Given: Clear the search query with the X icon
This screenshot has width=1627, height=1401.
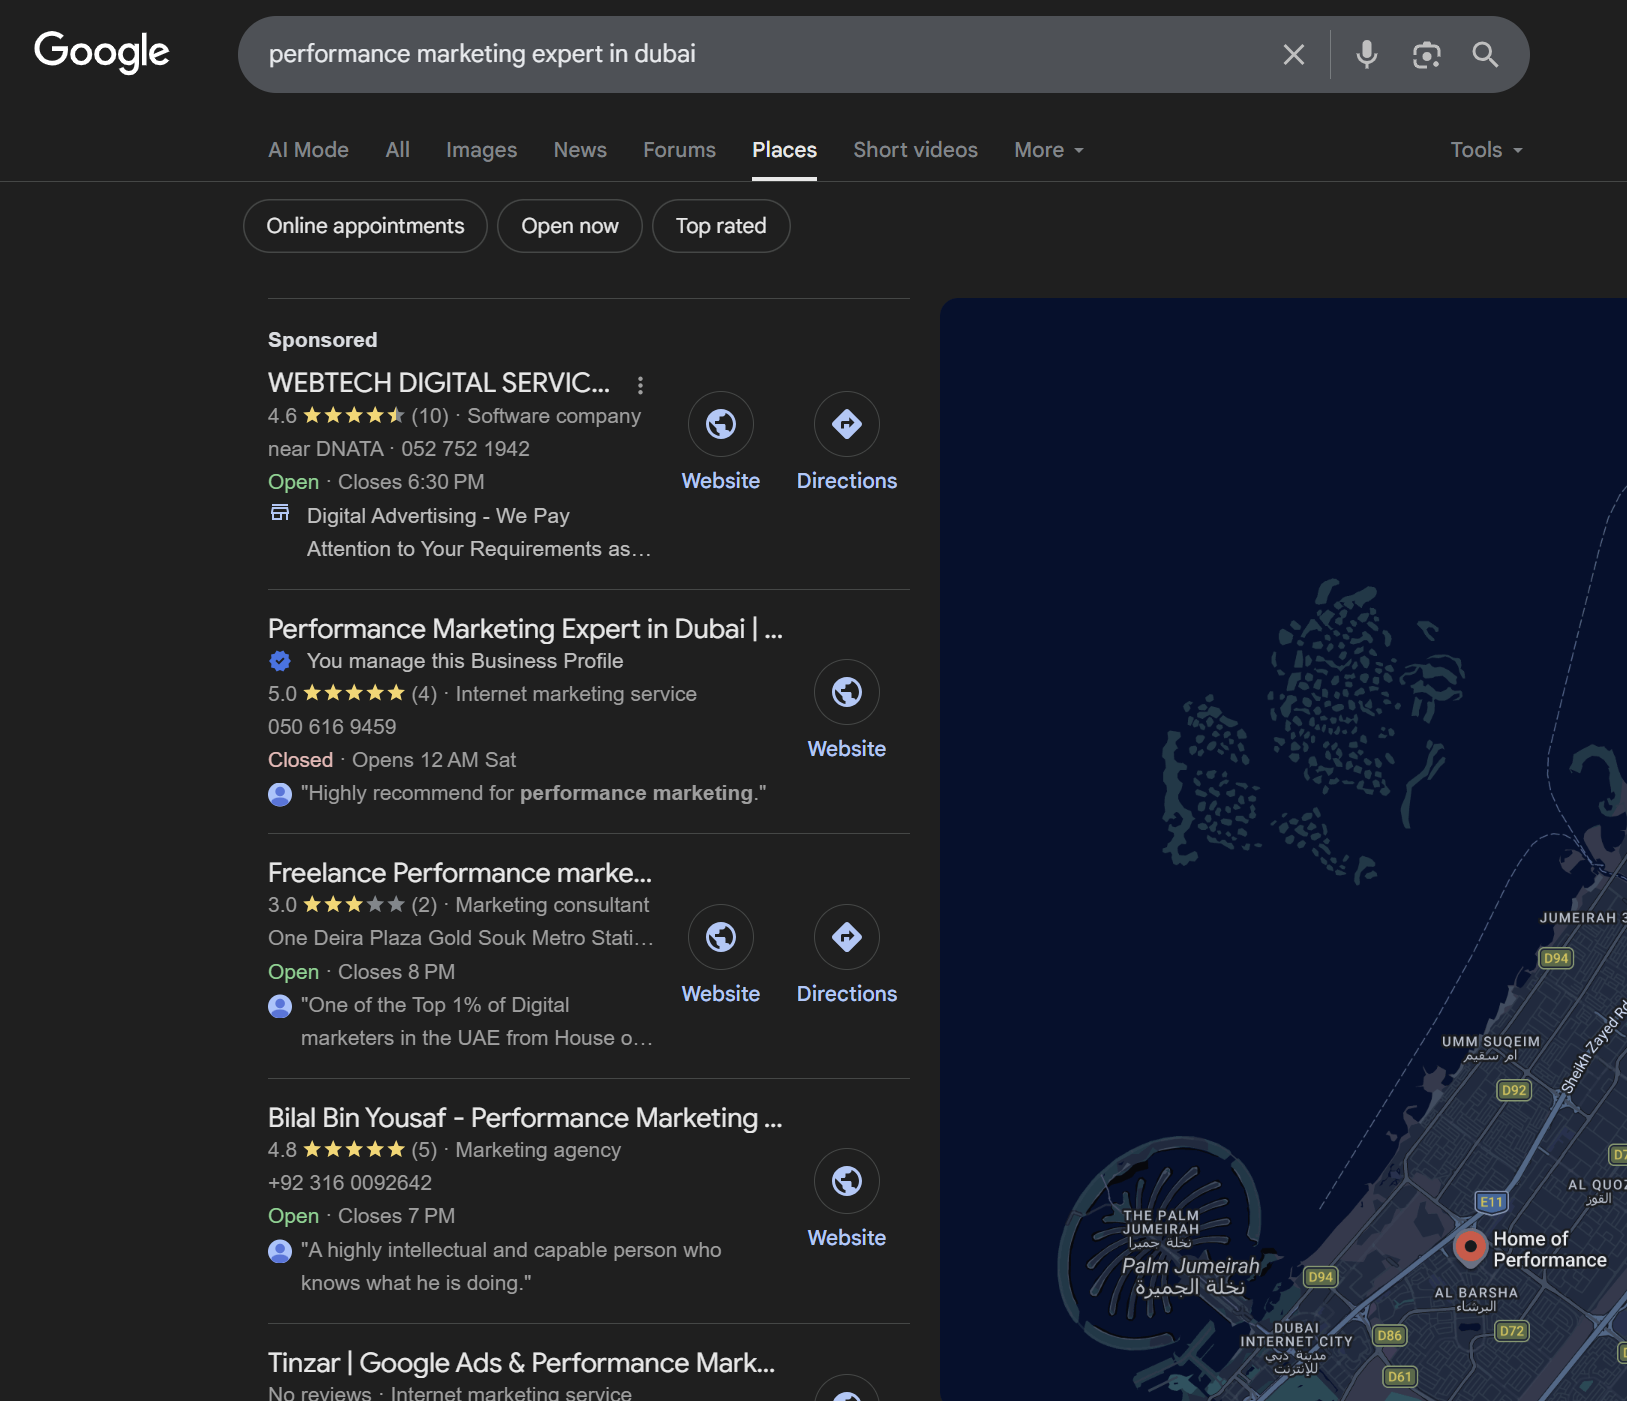Looking at the screenshot, I should [1293, 54].
